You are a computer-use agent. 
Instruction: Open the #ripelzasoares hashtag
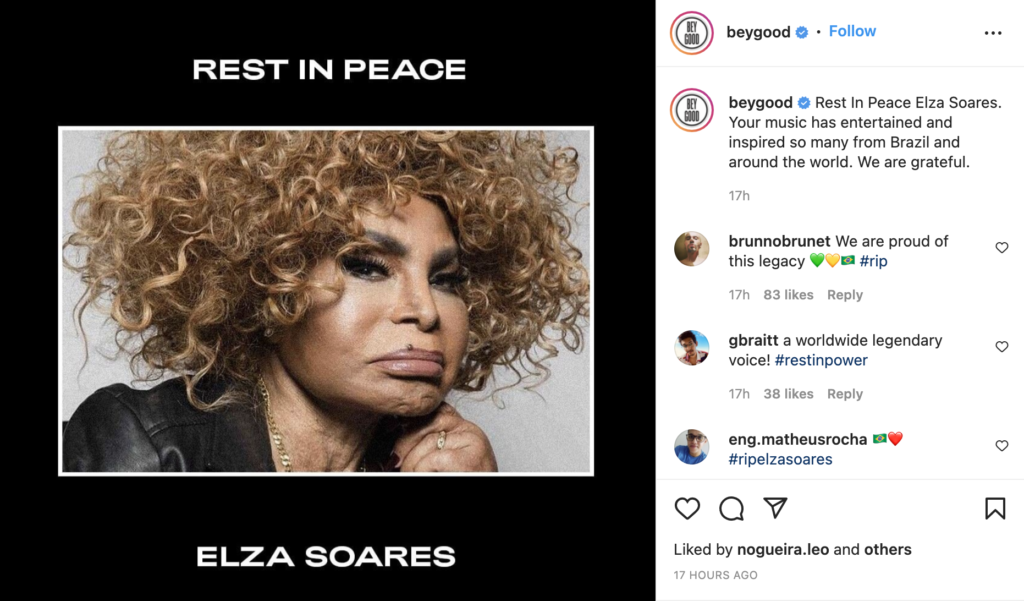point(780,459)
